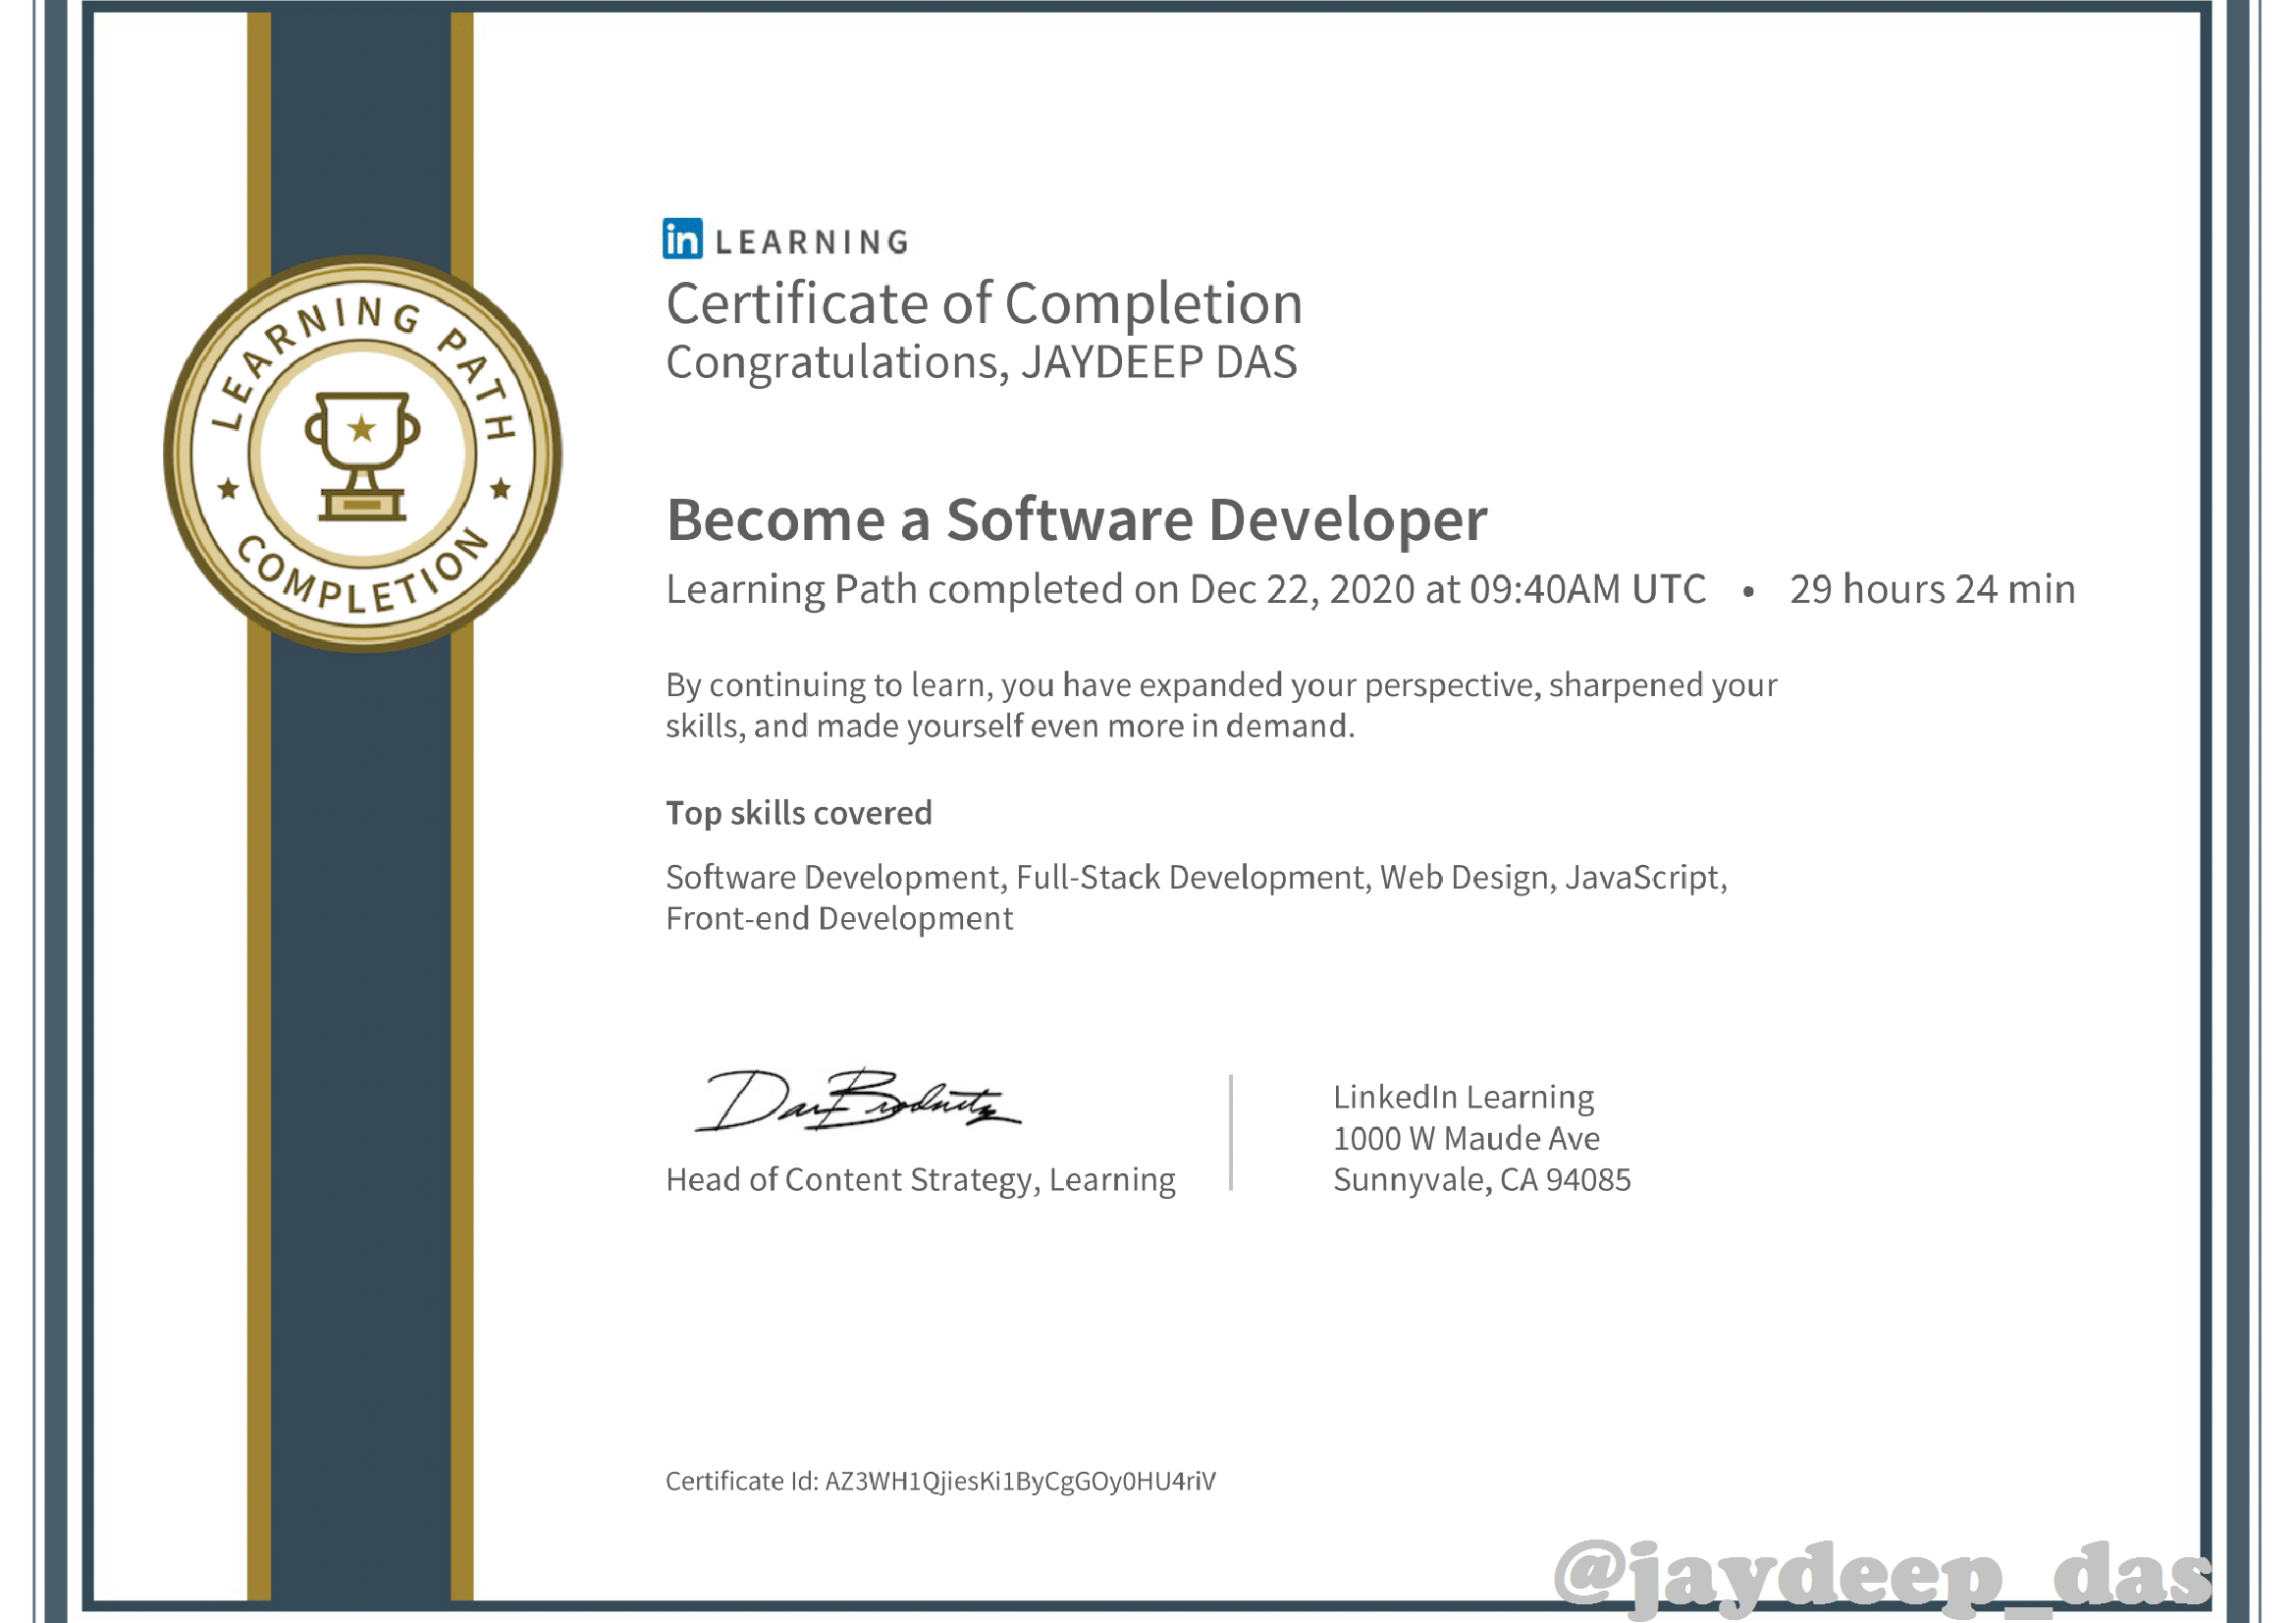This screenshot has height=1623, width=2296.
Task: Click the trophy icon in the badge
Action: click(x=362, y=456)
